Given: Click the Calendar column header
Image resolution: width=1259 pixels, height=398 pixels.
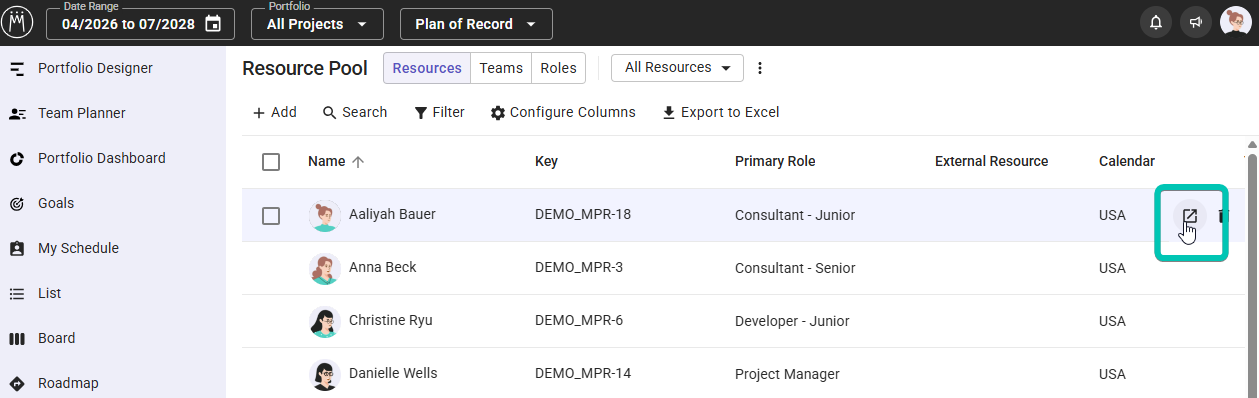Looking at the screenshot, I should pyautogui.click(x=1127, y=162).
